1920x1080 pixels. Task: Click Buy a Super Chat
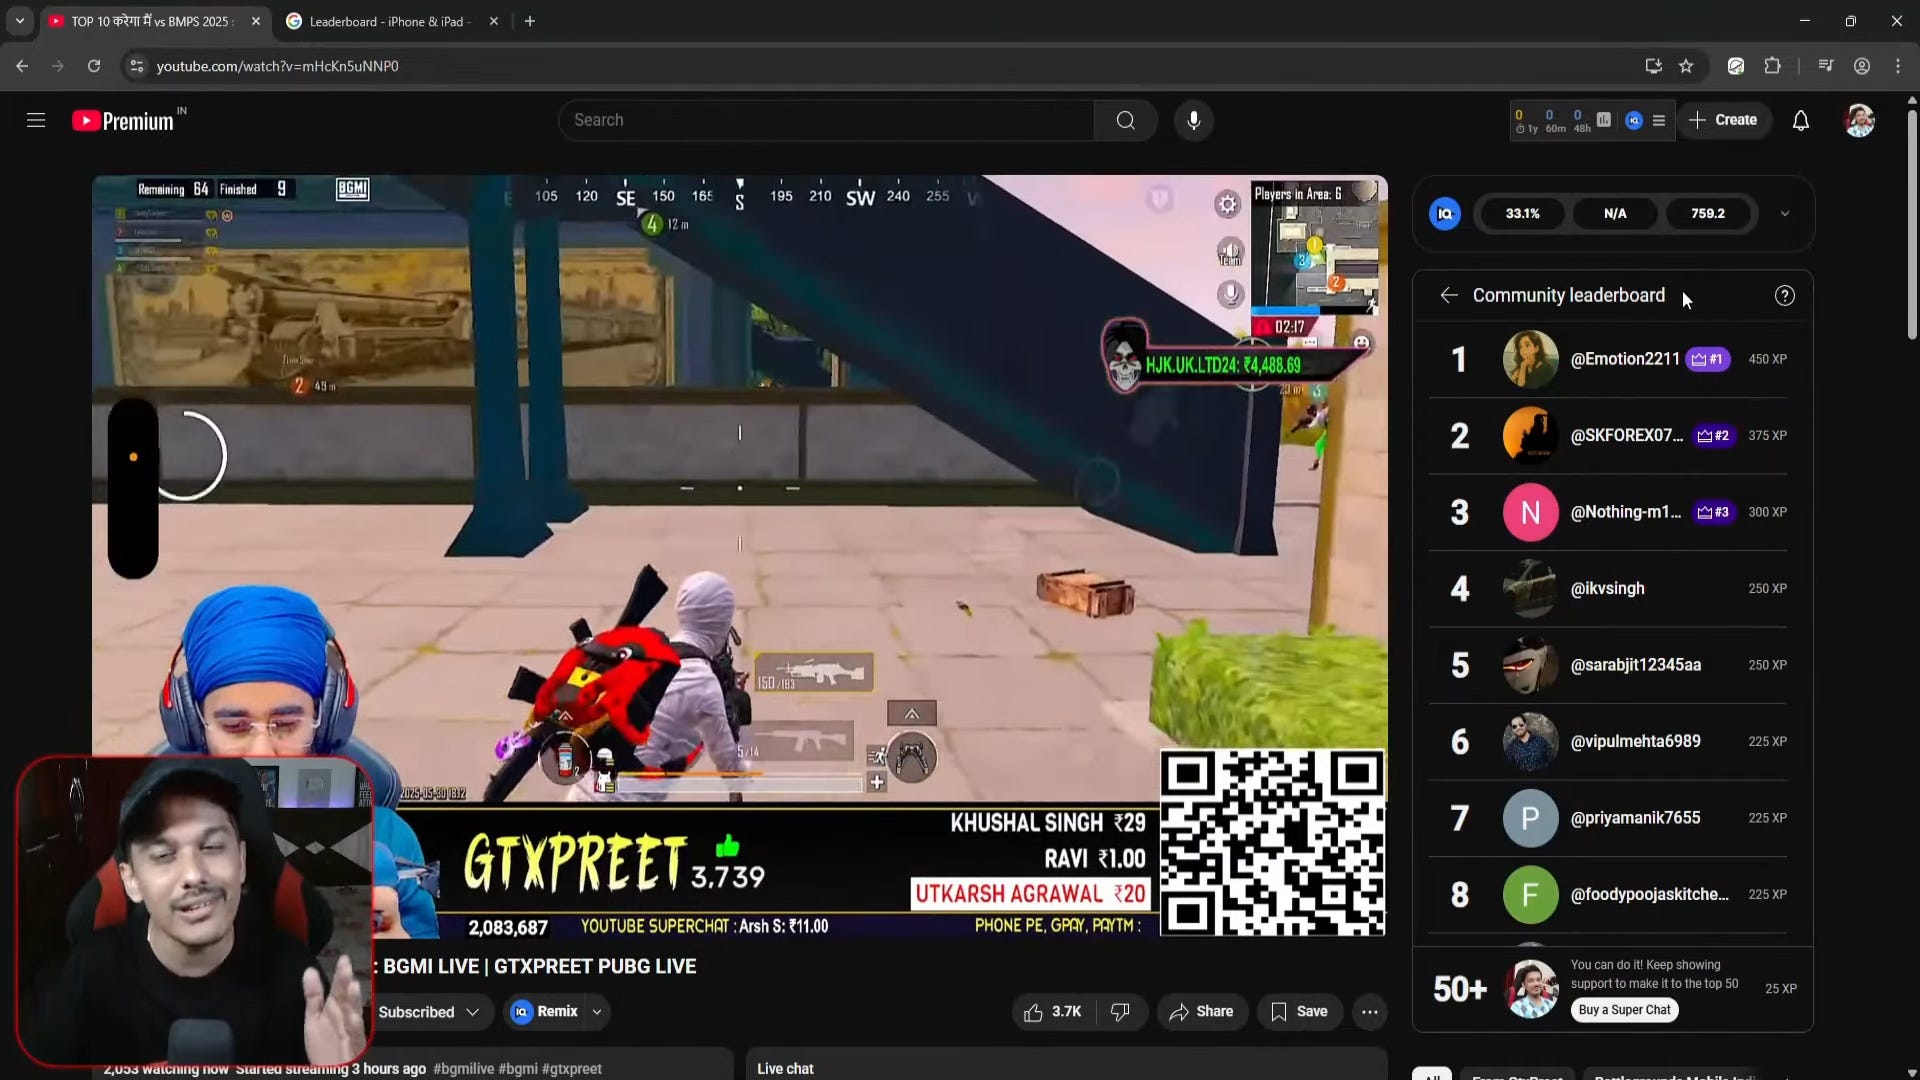point(1625,1010)
